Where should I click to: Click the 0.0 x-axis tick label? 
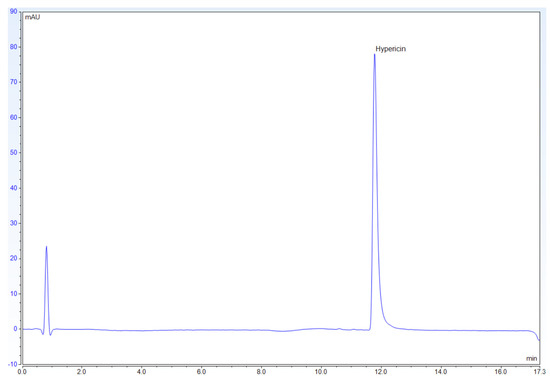22,372
